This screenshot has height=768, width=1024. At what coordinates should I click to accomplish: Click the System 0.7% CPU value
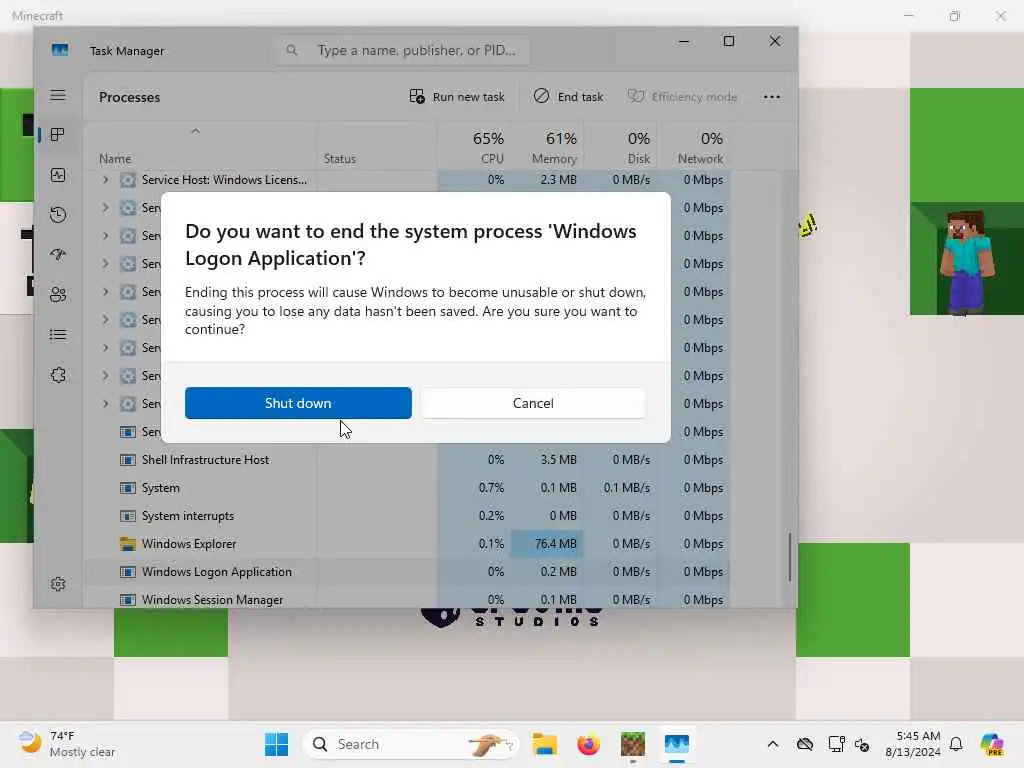(491, 488)
